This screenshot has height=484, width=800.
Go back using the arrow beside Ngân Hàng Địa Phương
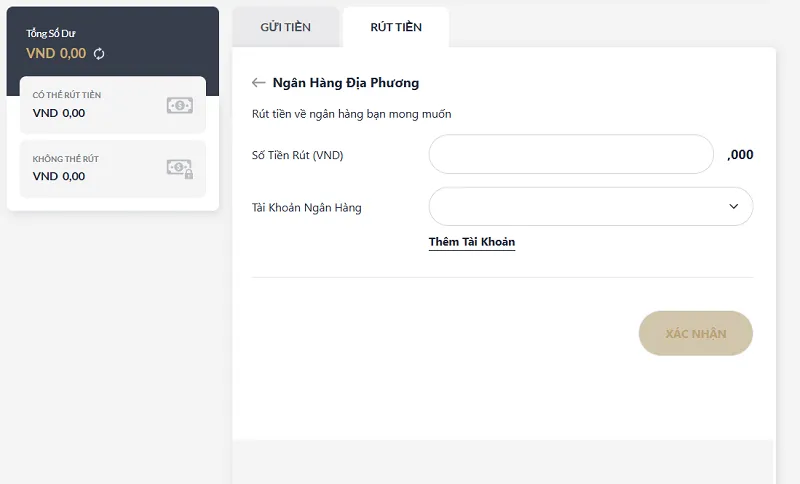(x=259, y=83)
